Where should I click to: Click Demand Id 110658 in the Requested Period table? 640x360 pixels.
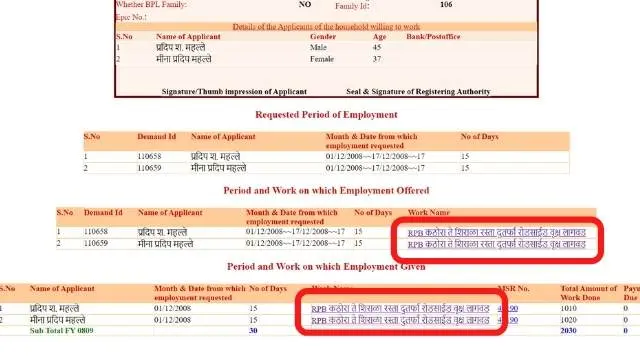(149, 156)
